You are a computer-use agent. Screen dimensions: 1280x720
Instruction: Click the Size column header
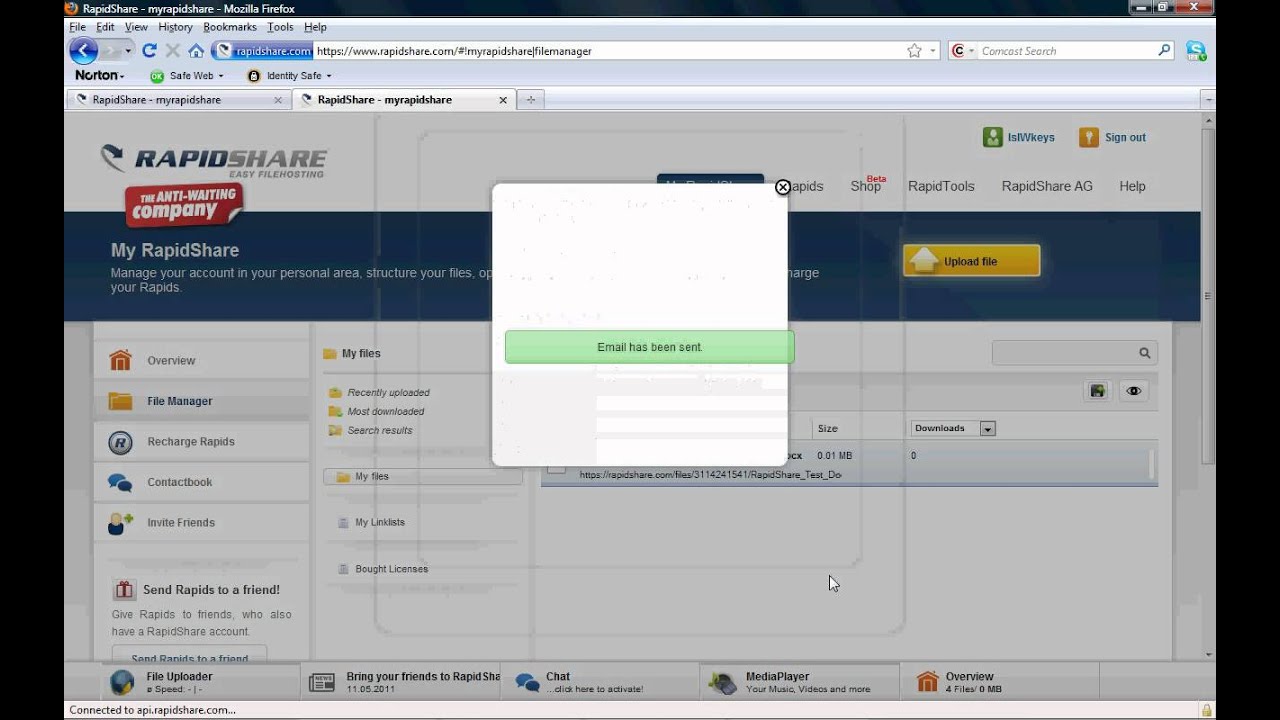827,429
